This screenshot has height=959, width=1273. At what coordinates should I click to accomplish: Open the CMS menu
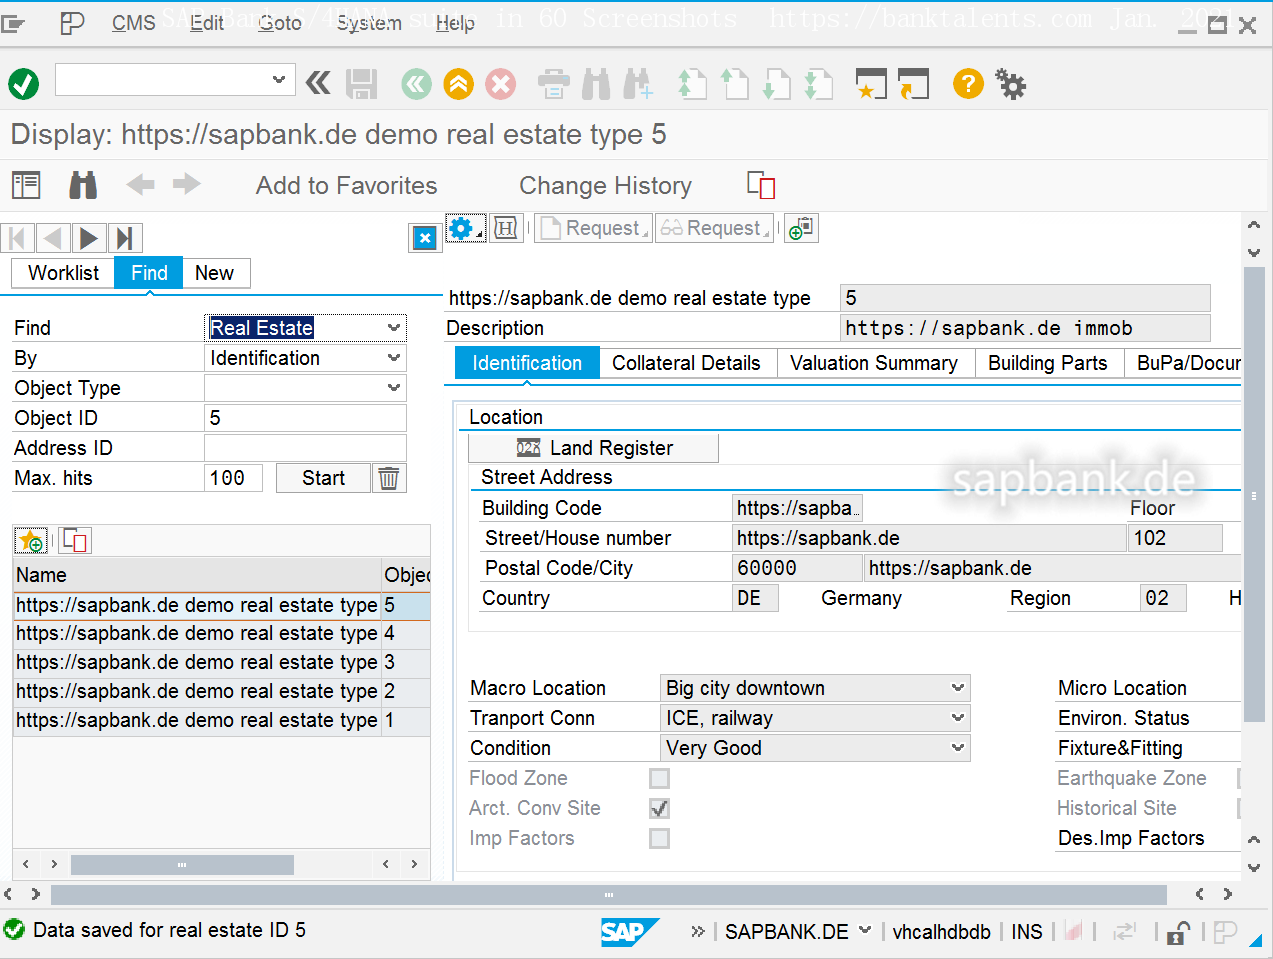[x=134, y=23]
